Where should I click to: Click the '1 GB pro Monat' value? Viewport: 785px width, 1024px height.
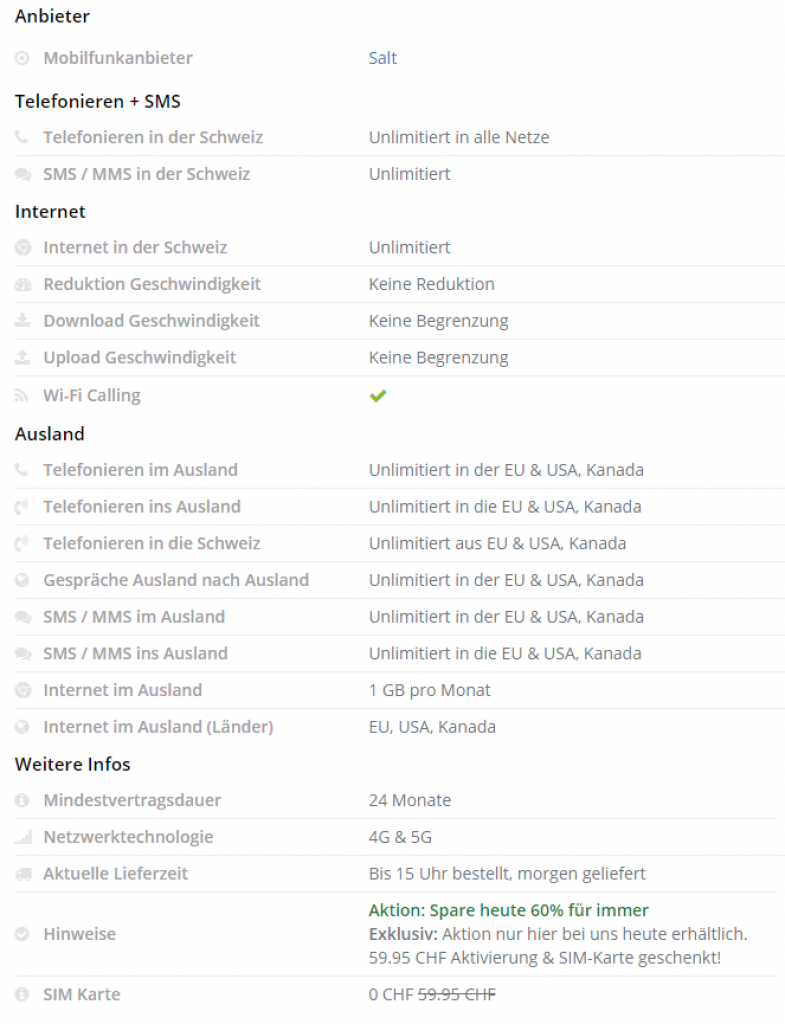[429, 690]
